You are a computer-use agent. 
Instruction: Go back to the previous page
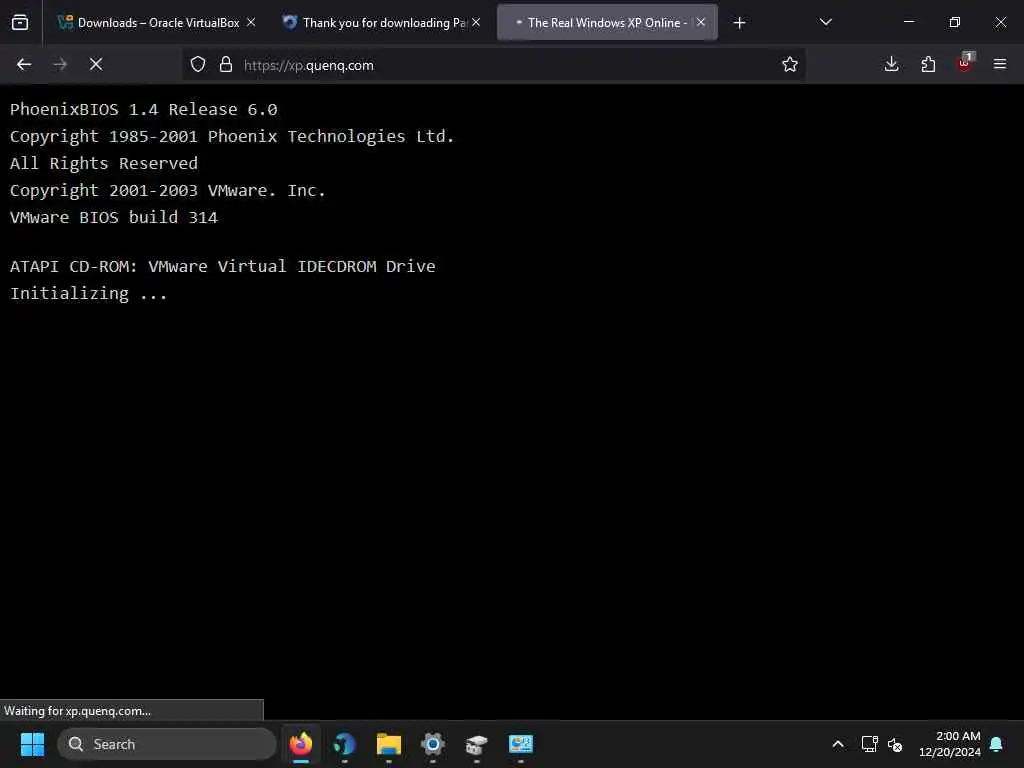click(24, 64)
